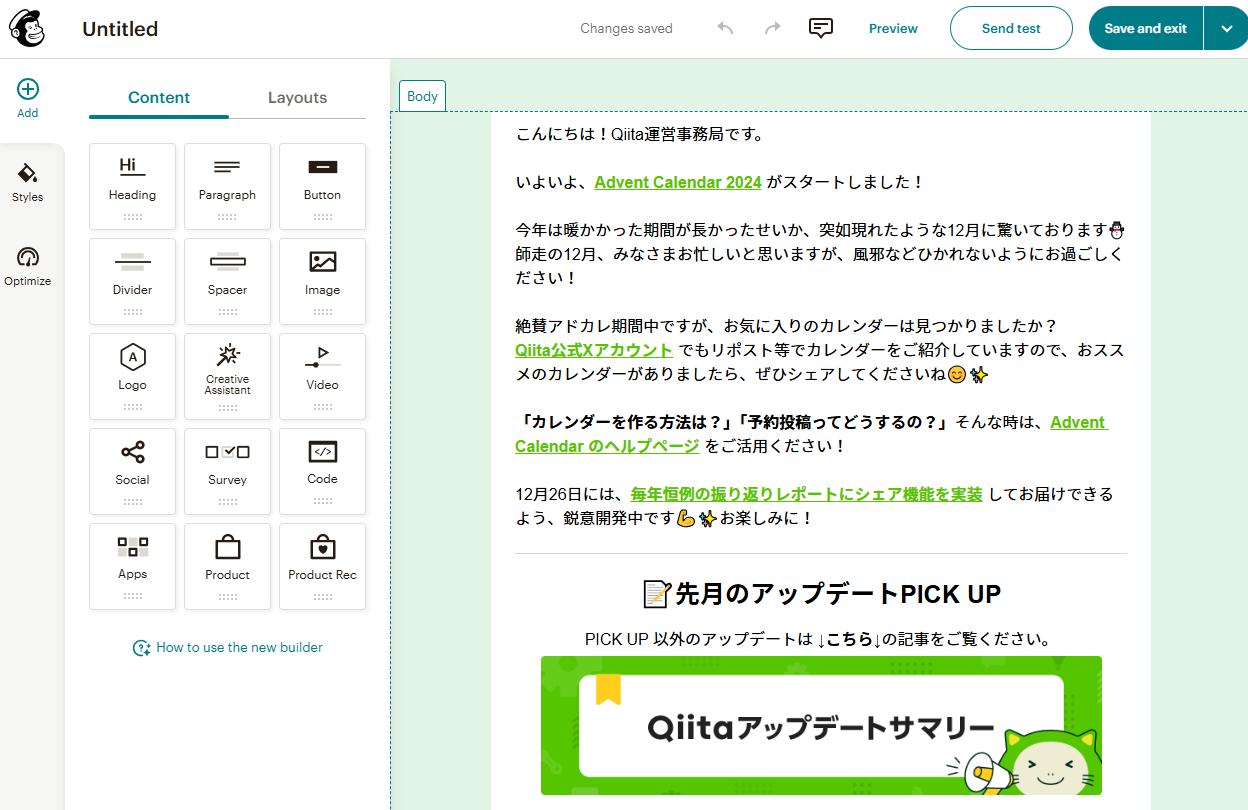Select the Product Rec content block
This screenshot has height=810, width=1248.
[x=322, y=566]
